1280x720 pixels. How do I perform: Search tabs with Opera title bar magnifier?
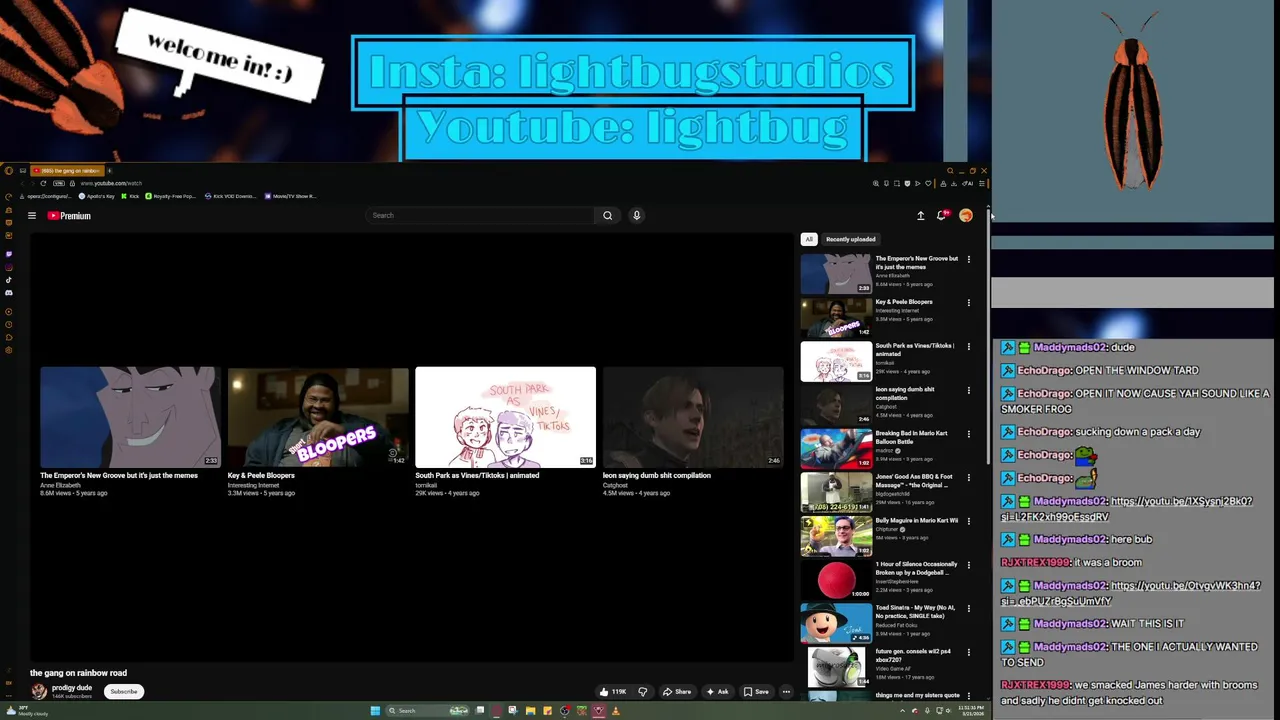(950, 170)
